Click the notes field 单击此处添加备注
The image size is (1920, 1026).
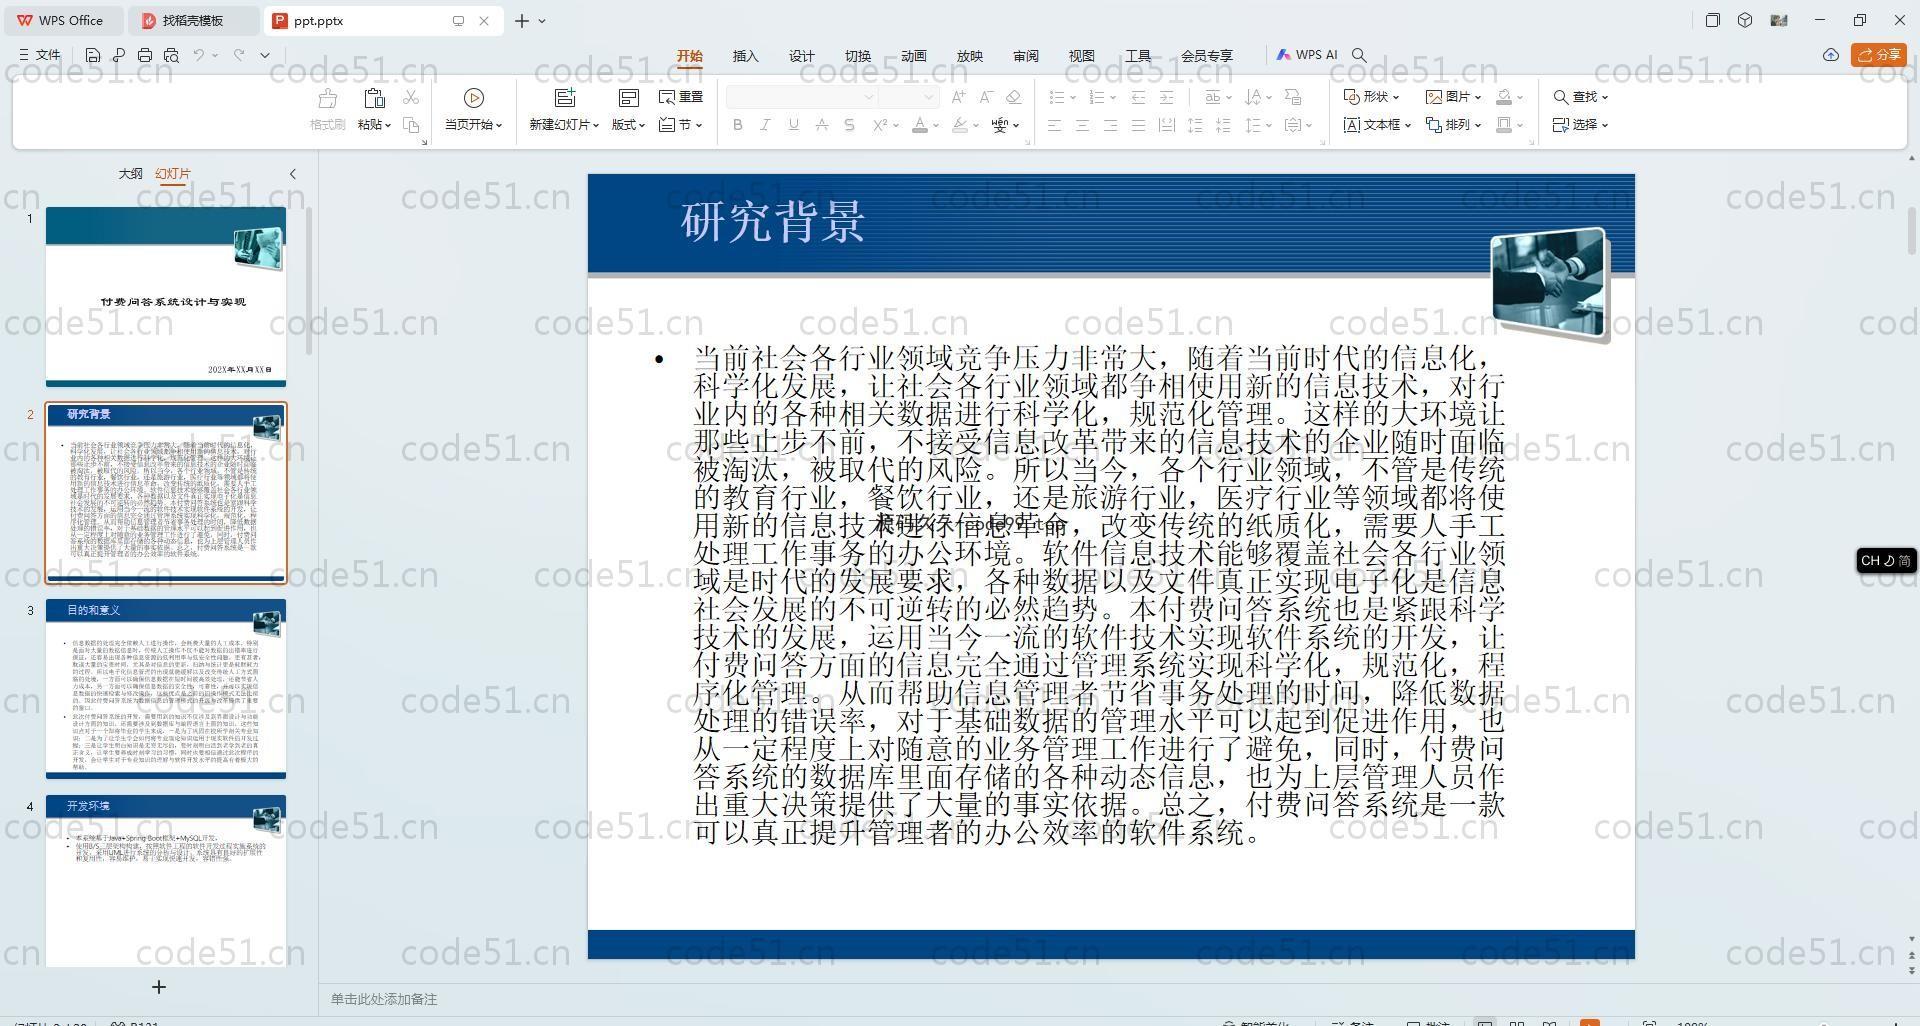tap(384, 999)
